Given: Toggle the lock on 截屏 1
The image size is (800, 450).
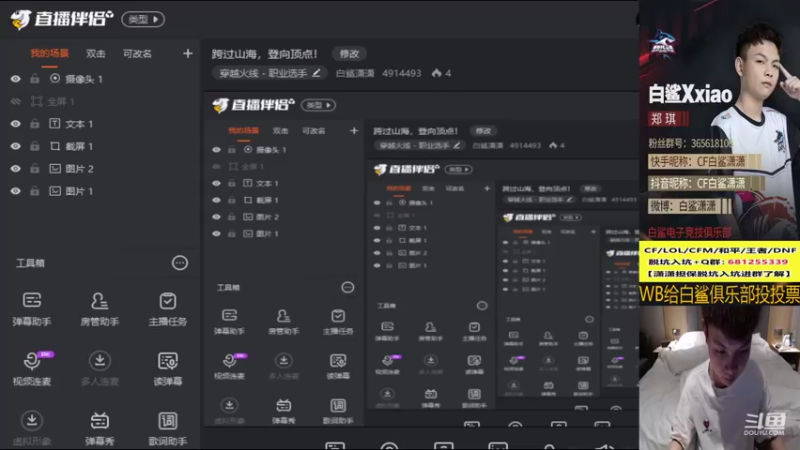Looking at the screenshot, I should 35,146.
